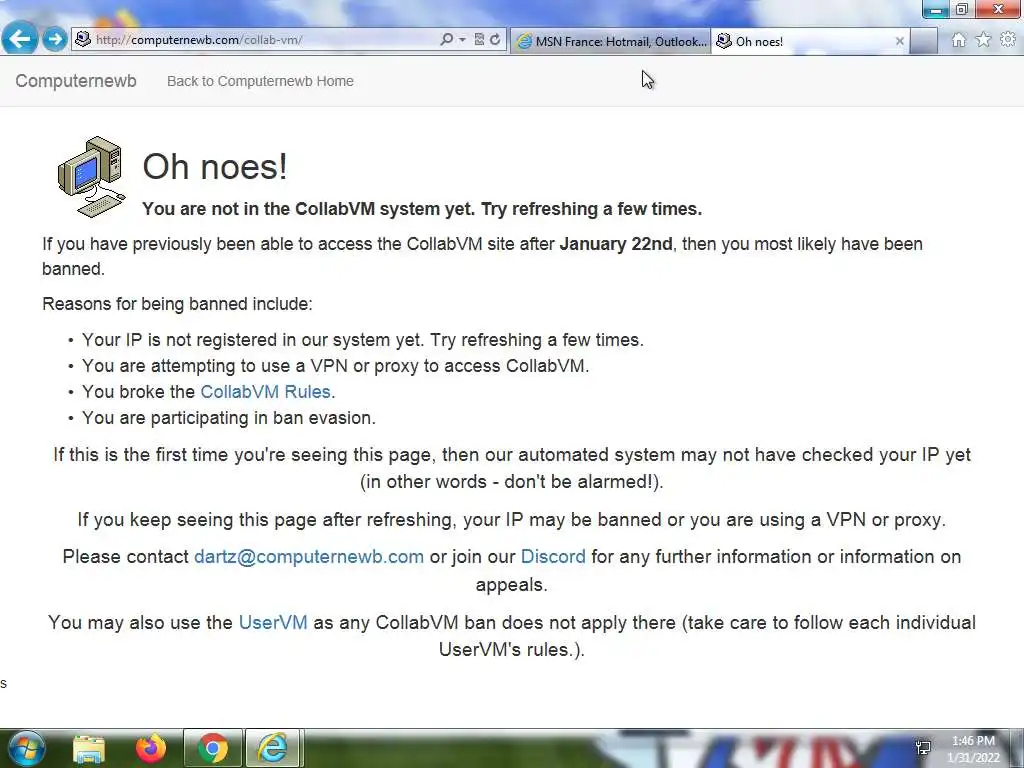Open a new blank tab
This screenshot has width=1024, height=768.
[x=923, y=41]
